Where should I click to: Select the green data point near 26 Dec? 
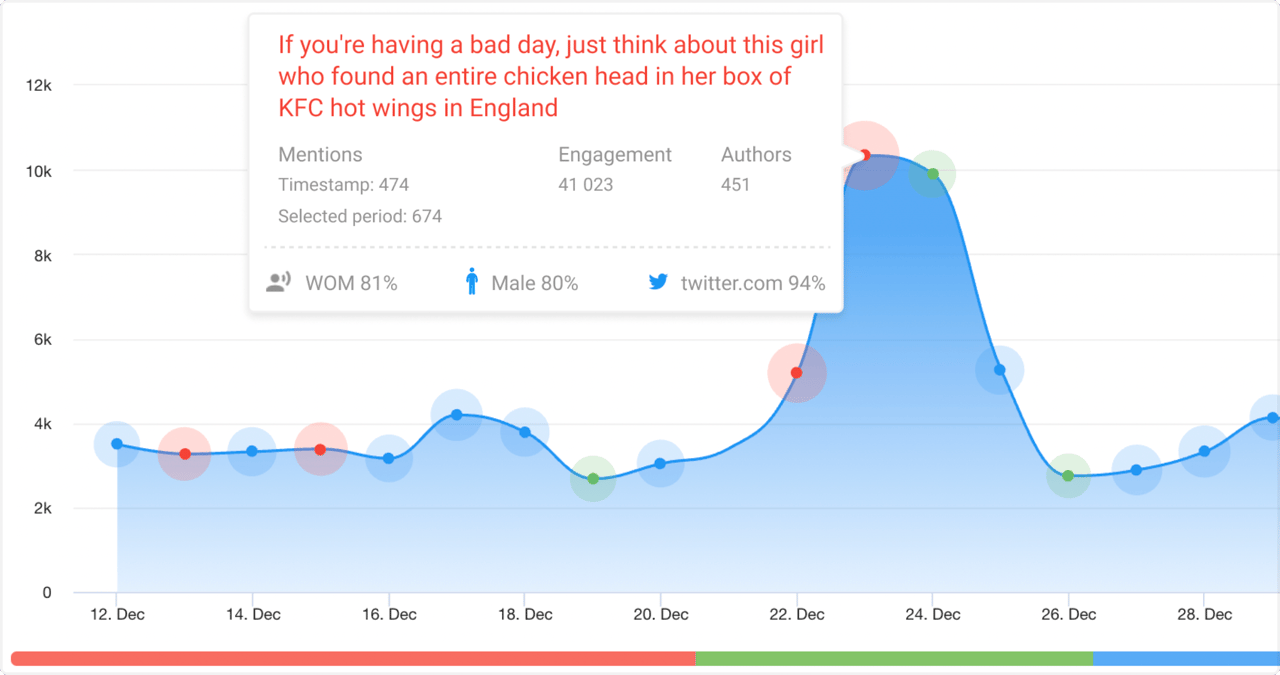point(1068,477)
